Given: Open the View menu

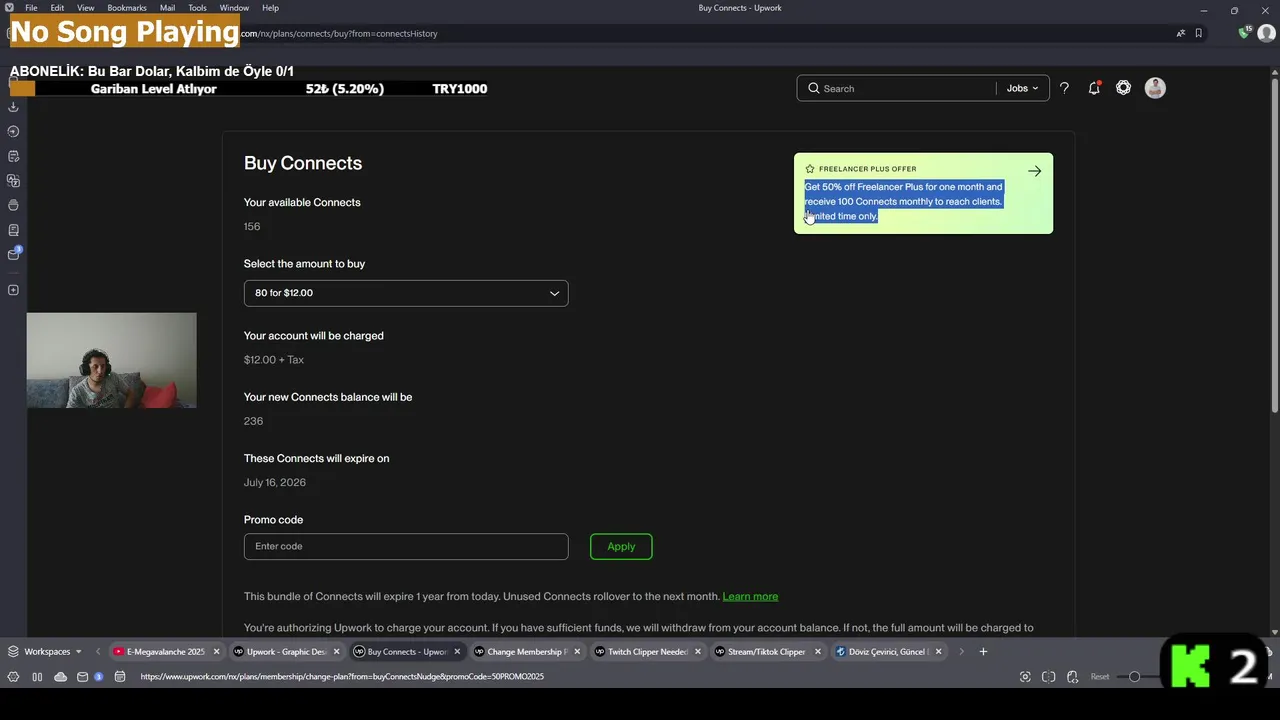Looking at the screenshot, I should (x=86, y=8).
